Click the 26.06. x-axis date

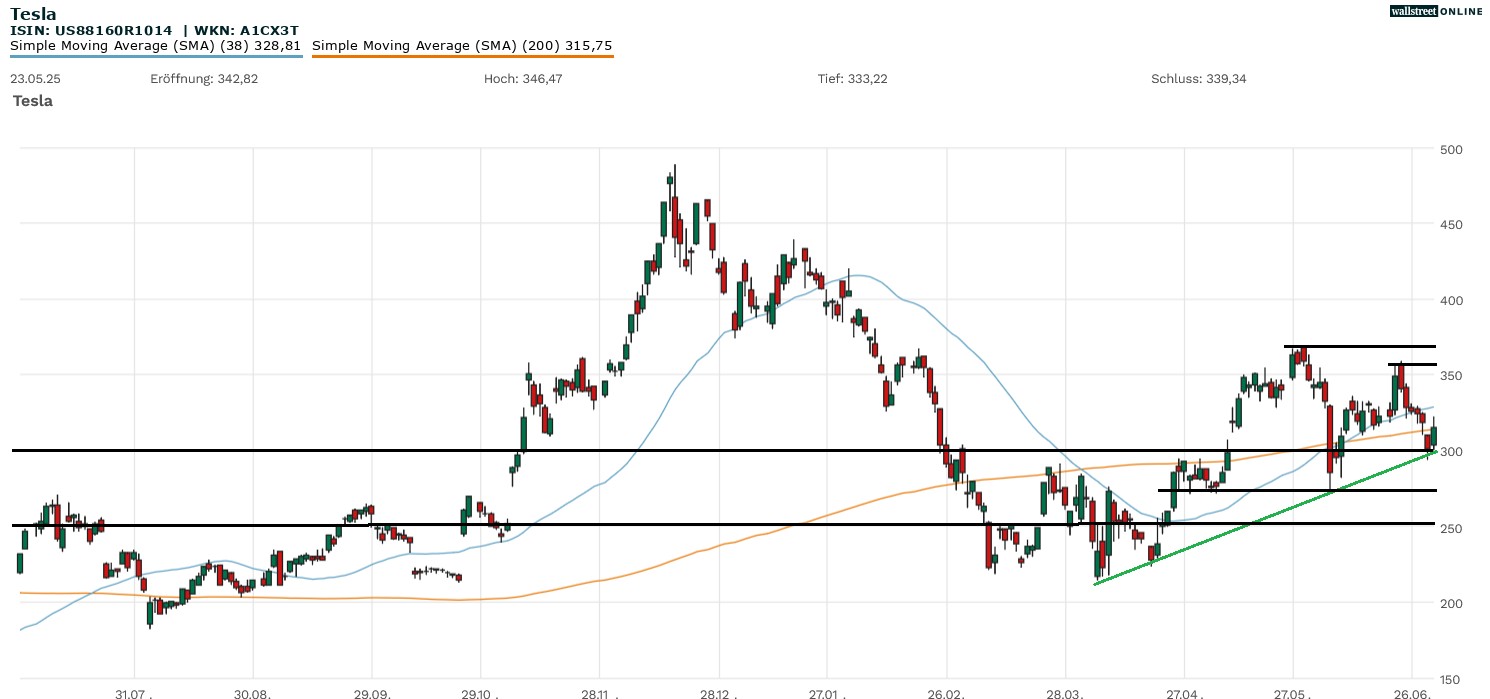point(1411,694)
